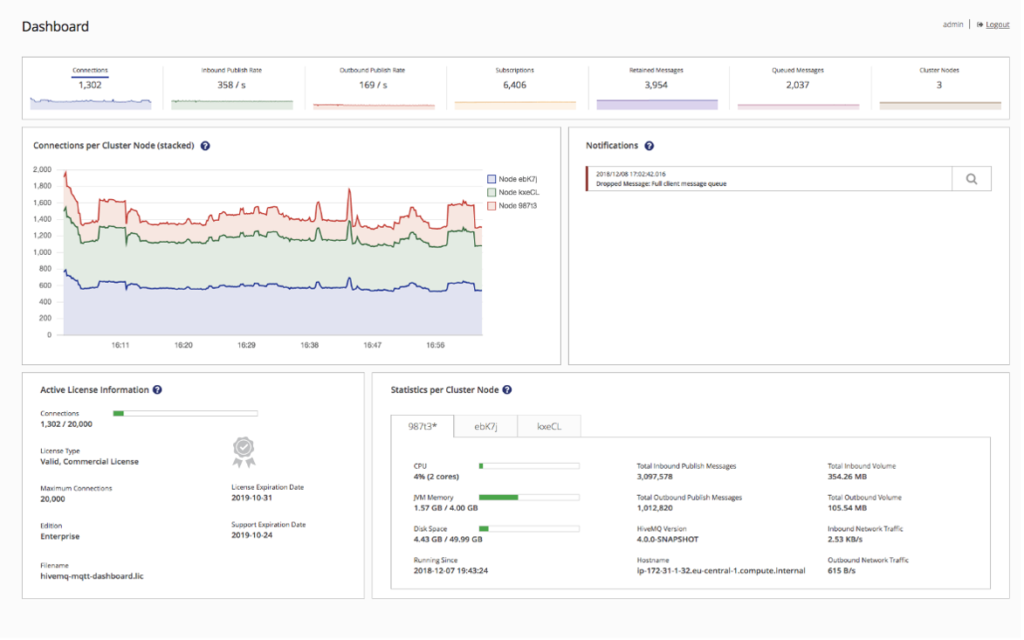Select the Connections metric tab
Screen dimensions: 1024x640
[90, 86]
